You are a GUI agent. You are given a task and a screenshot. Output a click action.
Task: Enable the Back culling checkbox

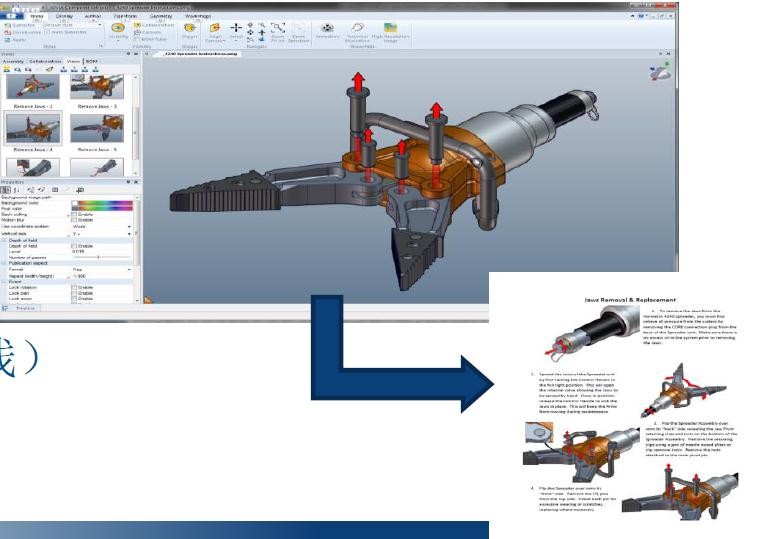pos(74,214)
